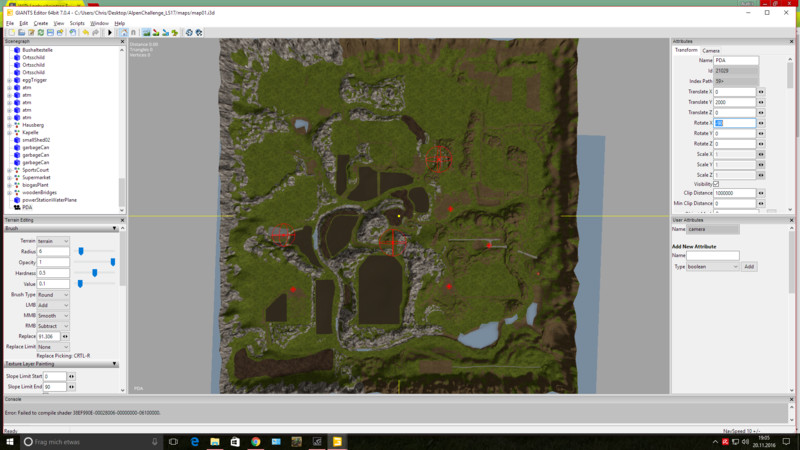
Task: Switch to the Camera tab in Attributes
Action: tap(711, 51)
